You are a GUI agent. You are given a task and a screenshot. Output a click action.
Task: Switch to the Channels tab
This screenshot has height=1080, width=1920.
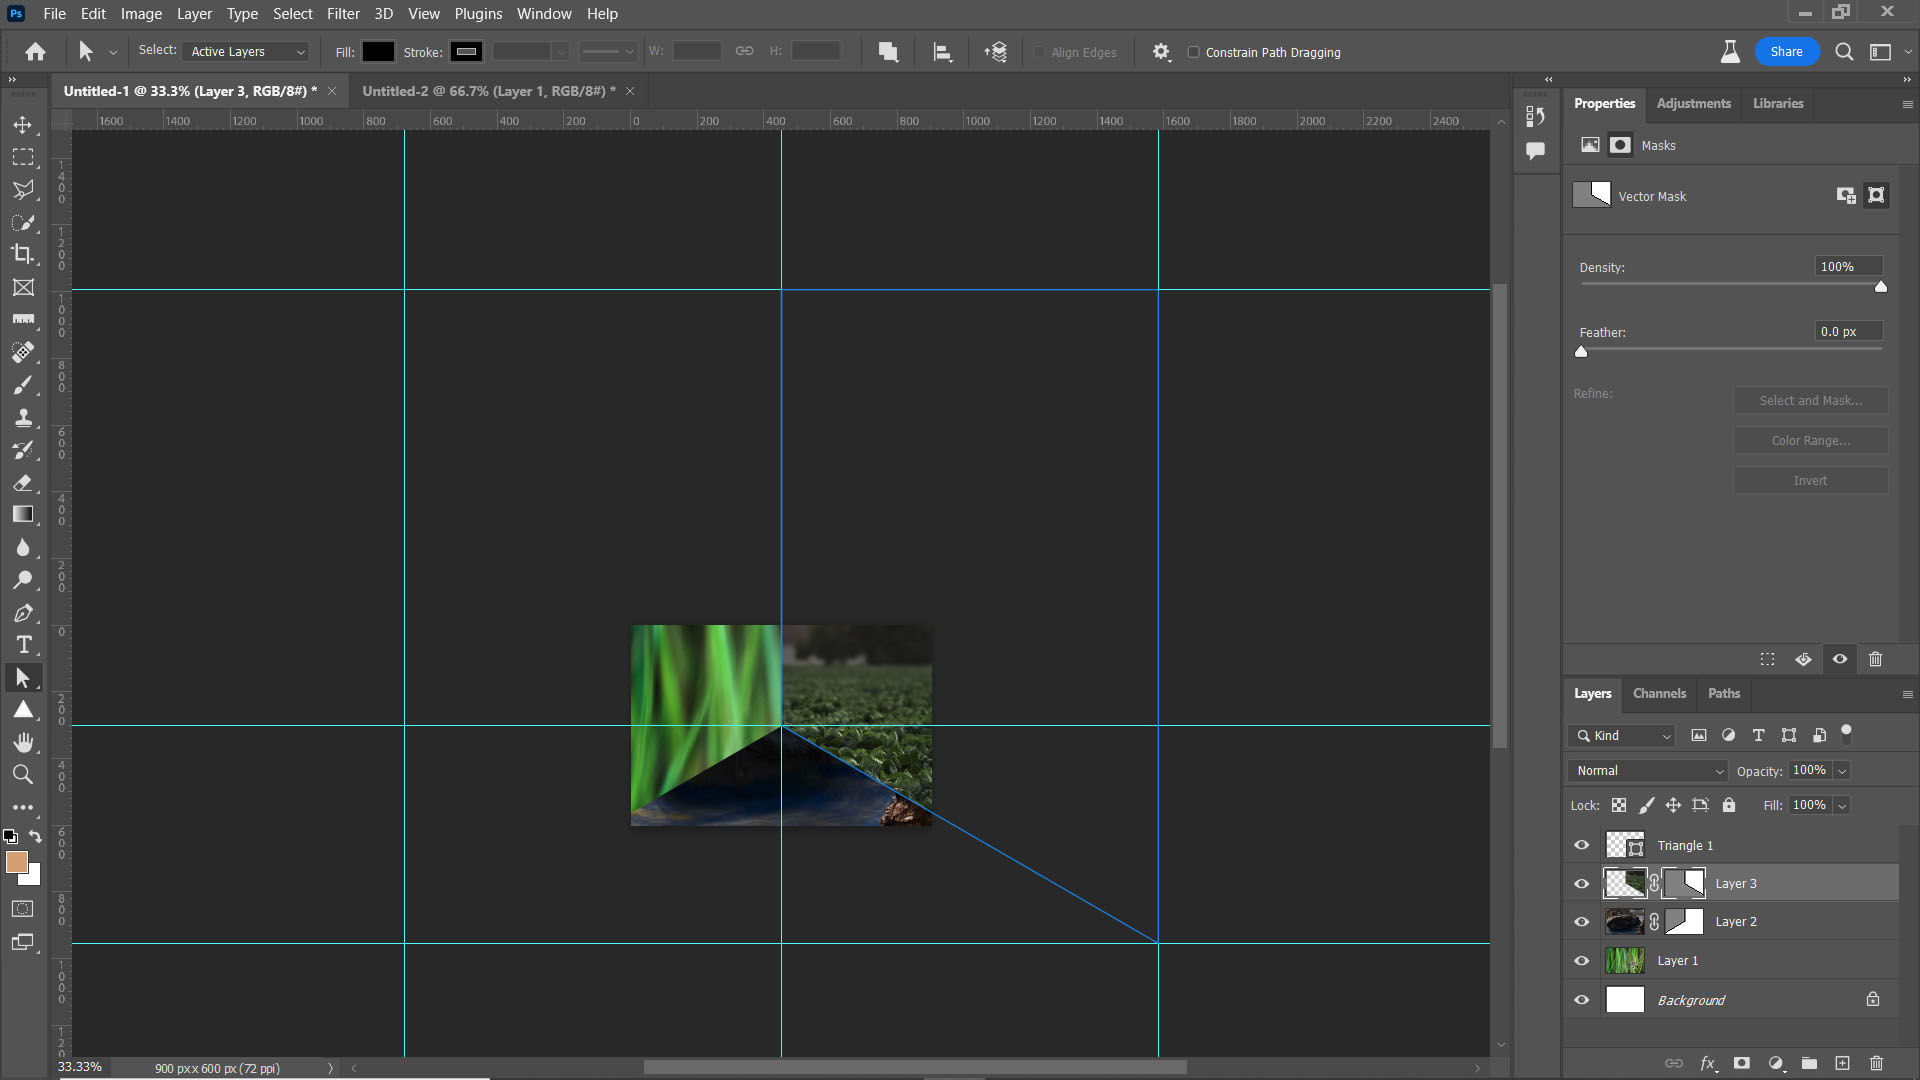(1659, 693)
